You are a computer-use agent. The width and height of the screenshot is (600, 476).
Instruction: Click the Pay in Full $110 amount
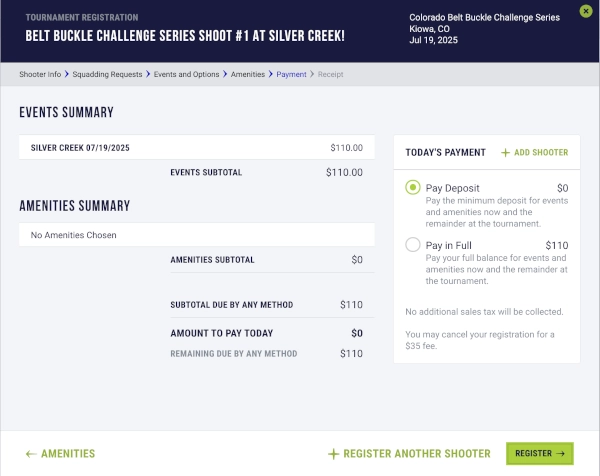556,245
